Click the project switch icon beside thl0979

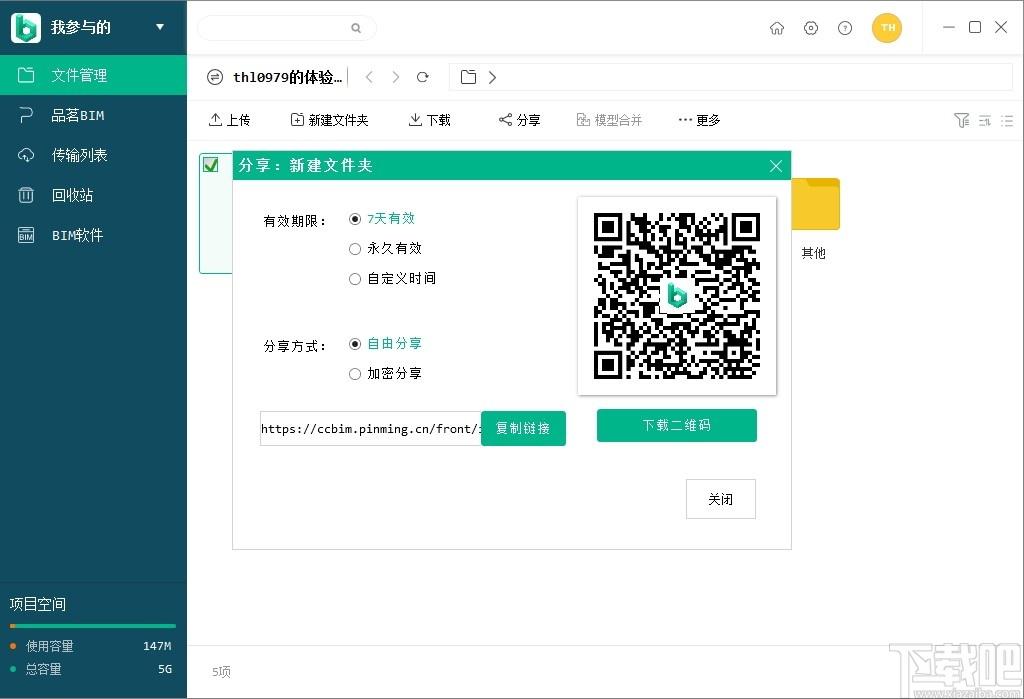tap(215, 77)
